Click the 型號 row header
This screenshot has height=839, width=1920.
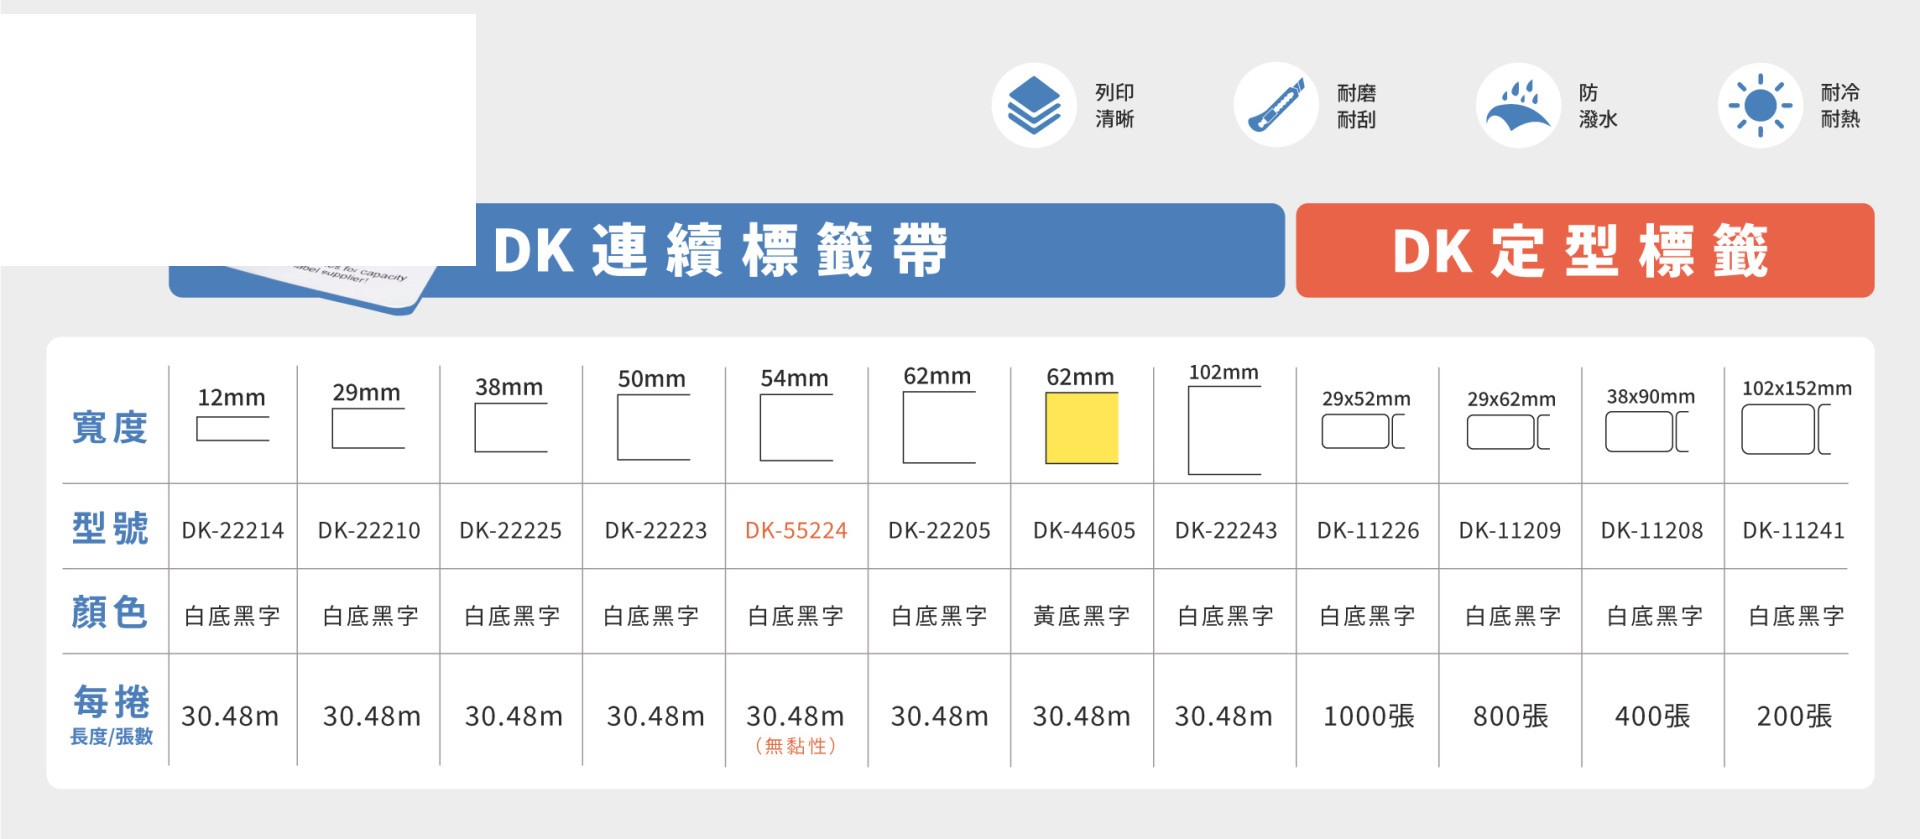tap(110, 528)
